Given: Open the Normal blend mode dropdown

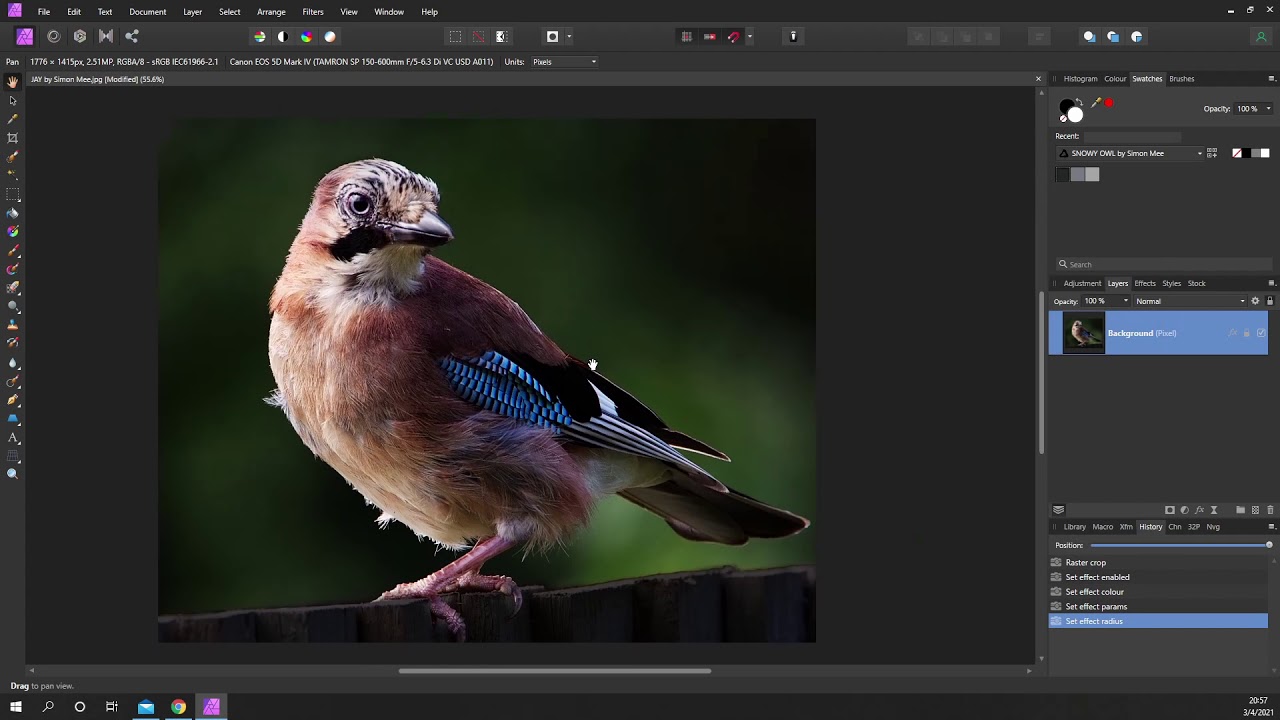Looking at the screenshot, I should [x=1190, y=301].
